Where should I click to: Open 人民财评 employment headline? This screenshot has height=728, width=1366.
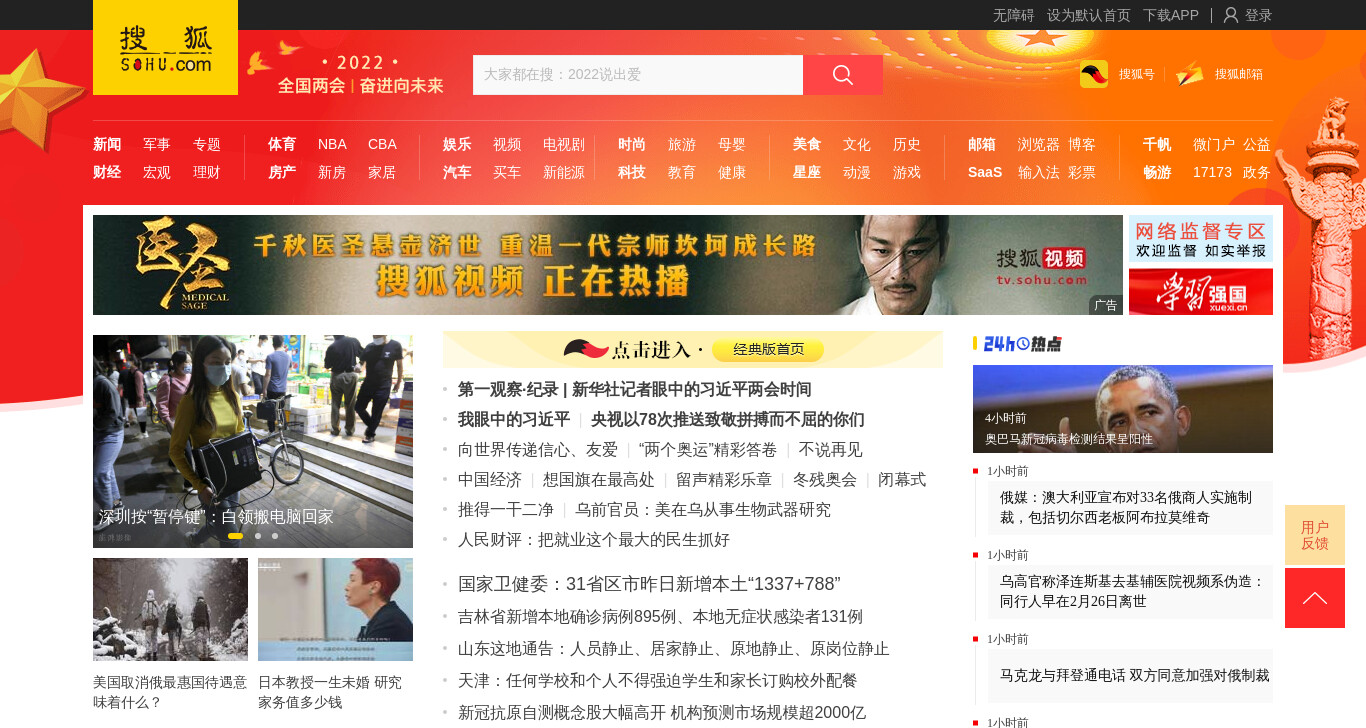594,539
